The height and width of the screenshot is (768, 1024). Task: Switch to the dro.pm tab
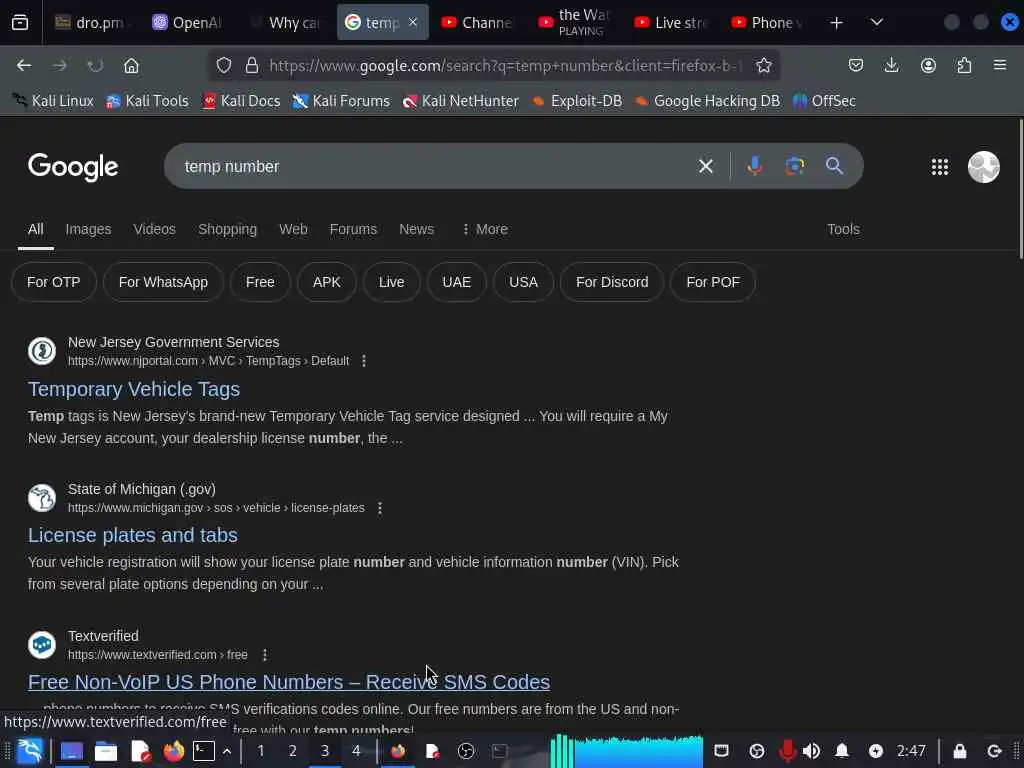point(91,23)
